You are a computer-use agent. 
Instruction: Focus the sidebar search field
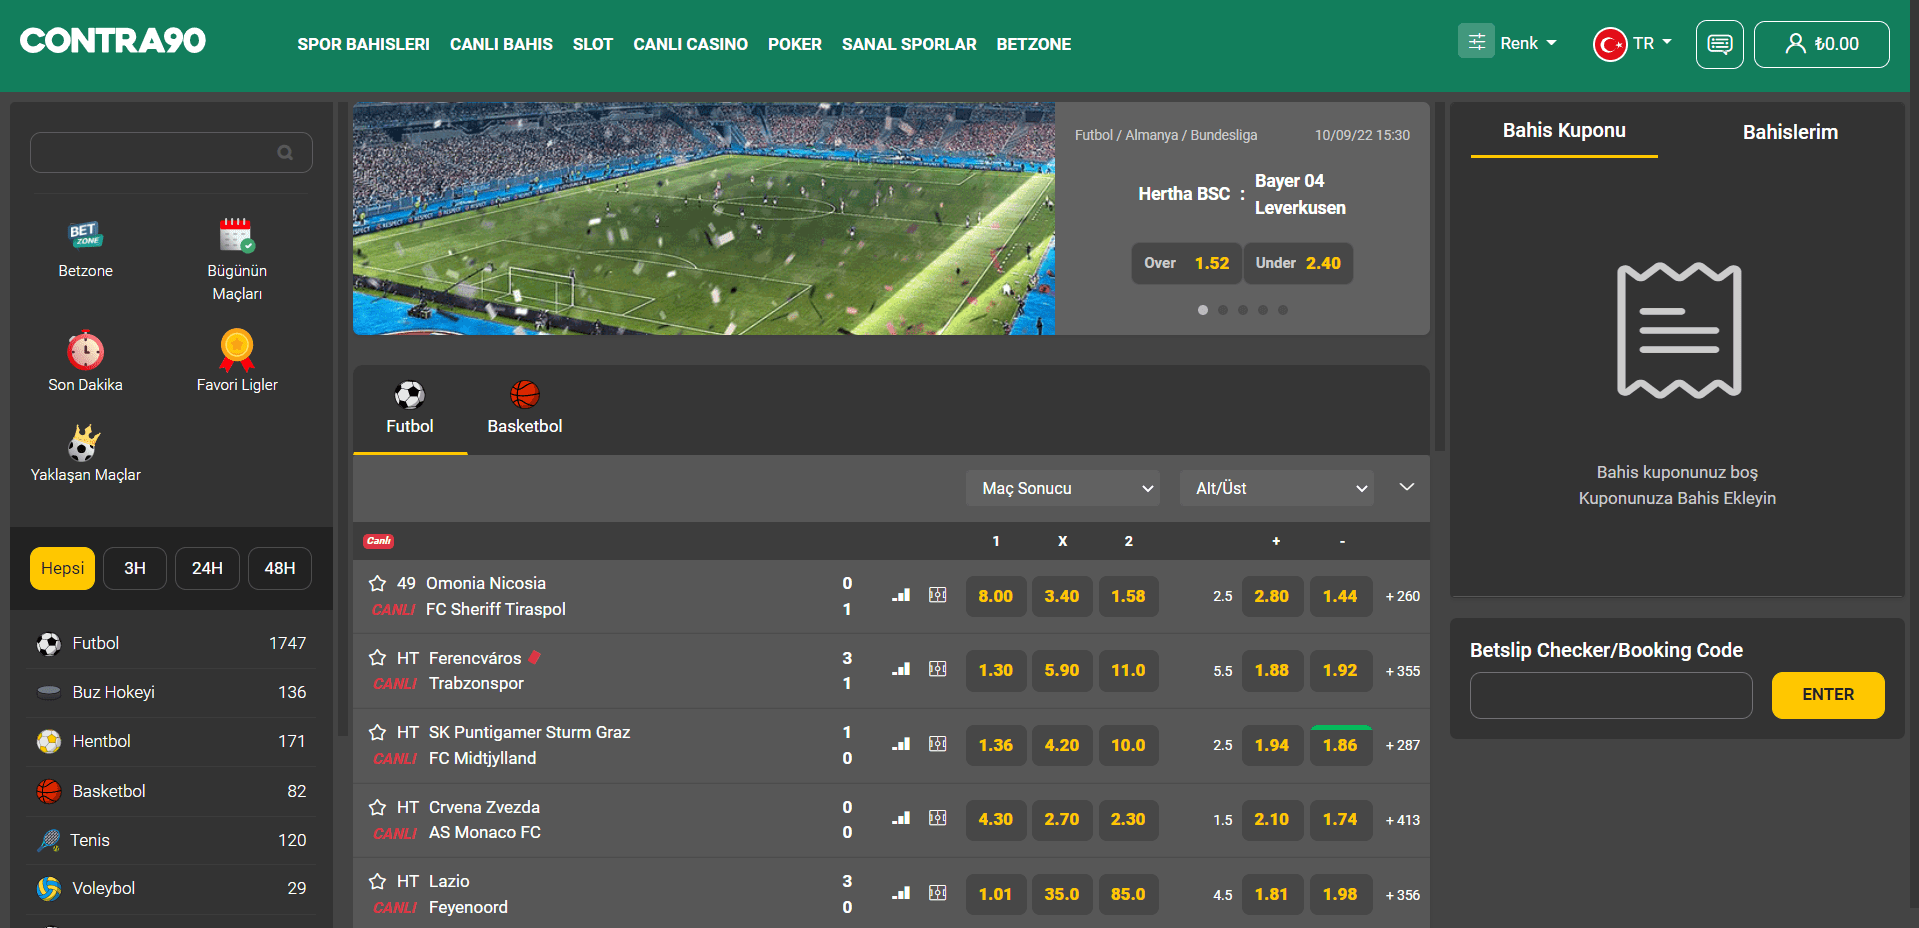point(171,153)
